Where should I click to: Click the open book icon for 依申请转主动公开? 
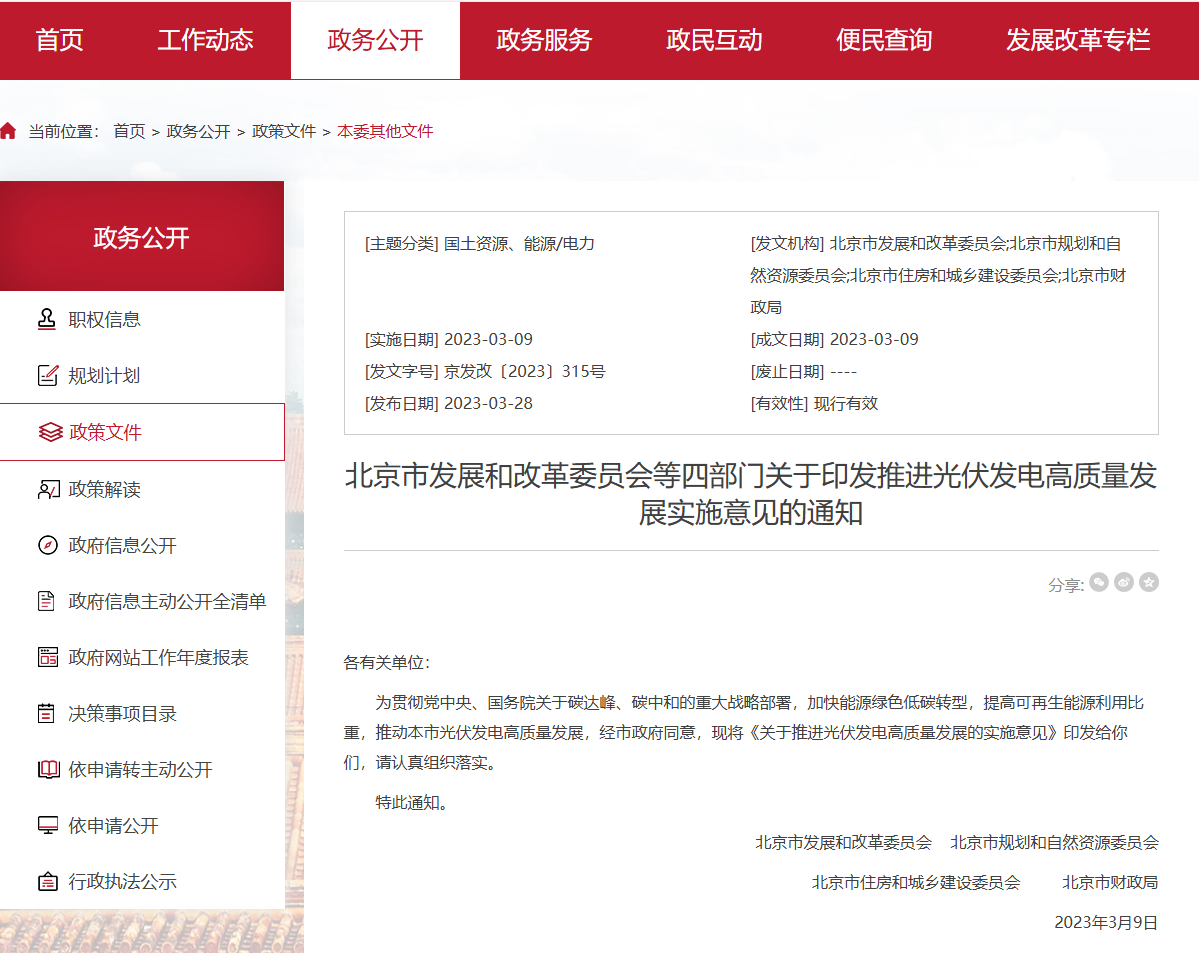point(48,769)
